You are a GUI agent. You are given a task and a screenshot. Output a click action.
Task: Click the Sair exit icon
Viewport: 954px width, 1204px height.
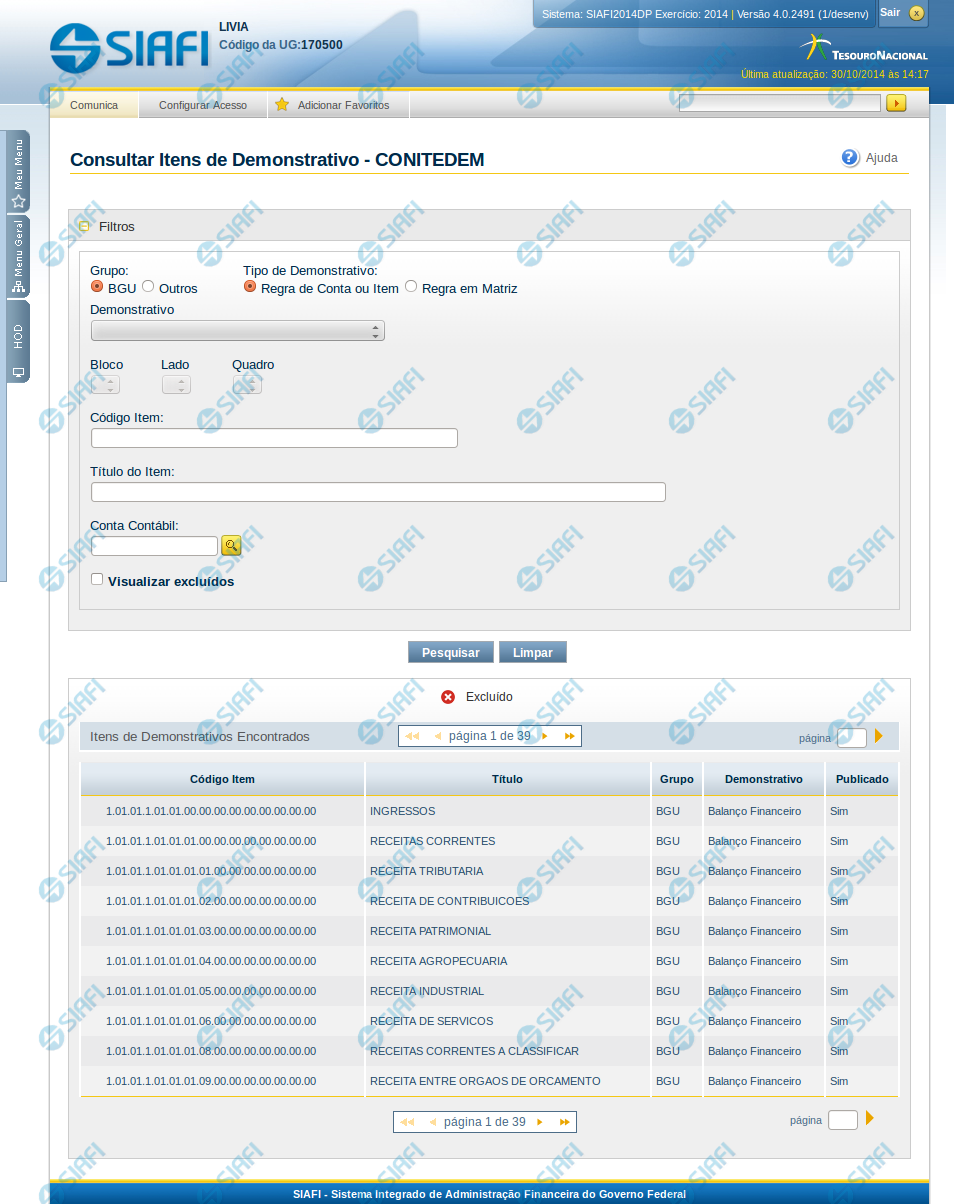916,13
